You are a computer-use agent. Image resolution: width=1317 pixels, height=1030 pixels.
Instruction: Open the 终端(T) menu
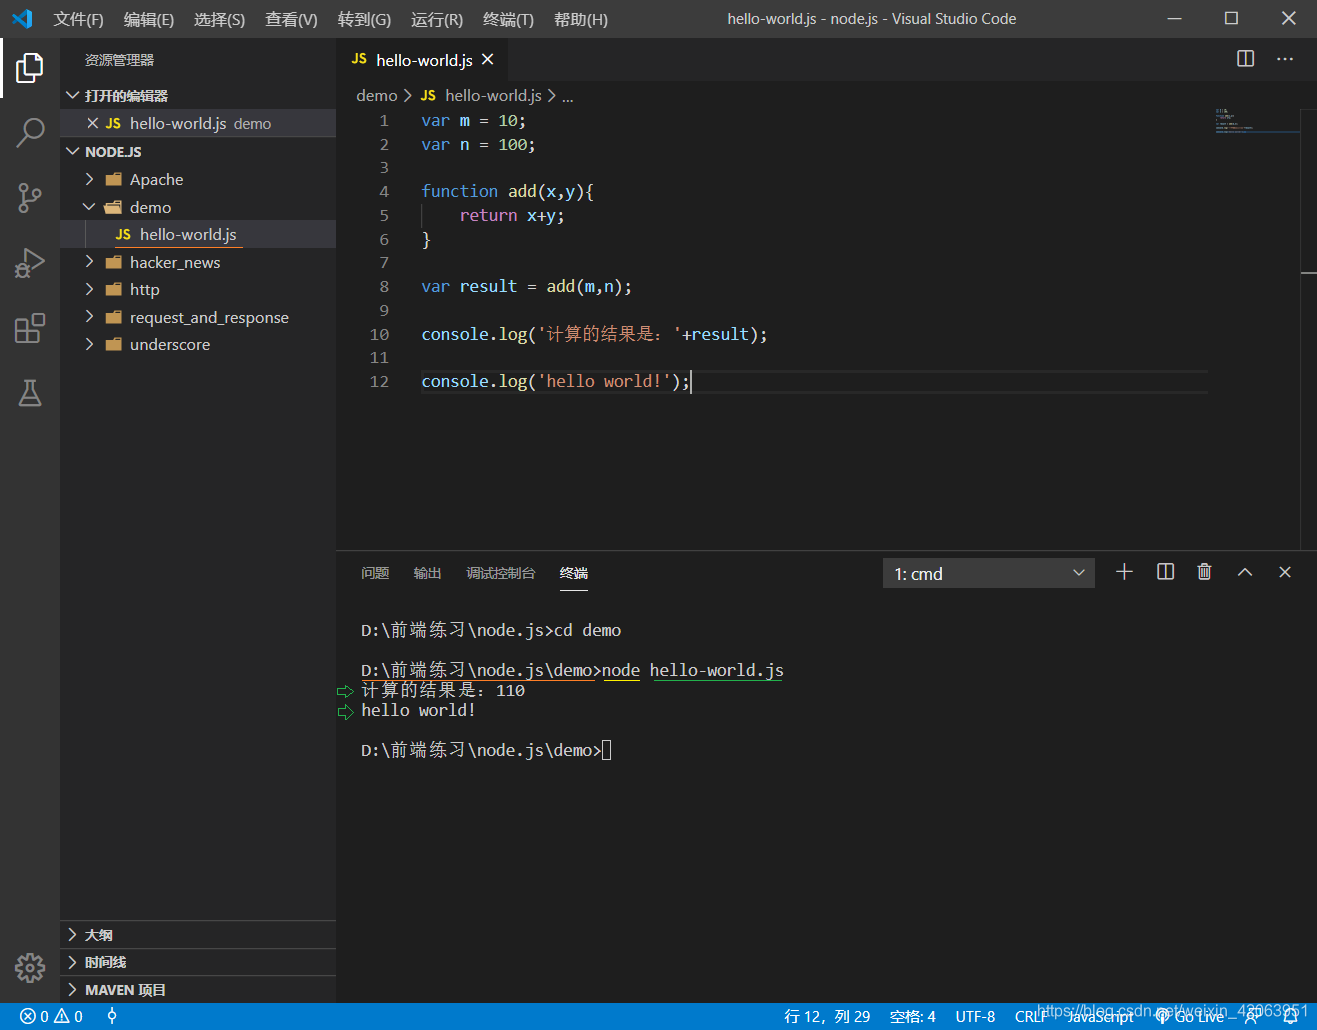coord(508,19)
